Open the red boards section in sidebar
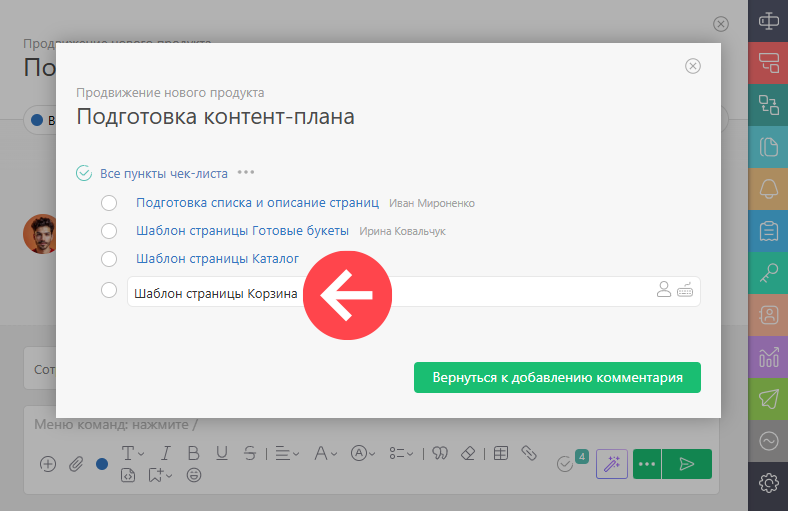Viewport: 788px width, 511px height. 768,63
